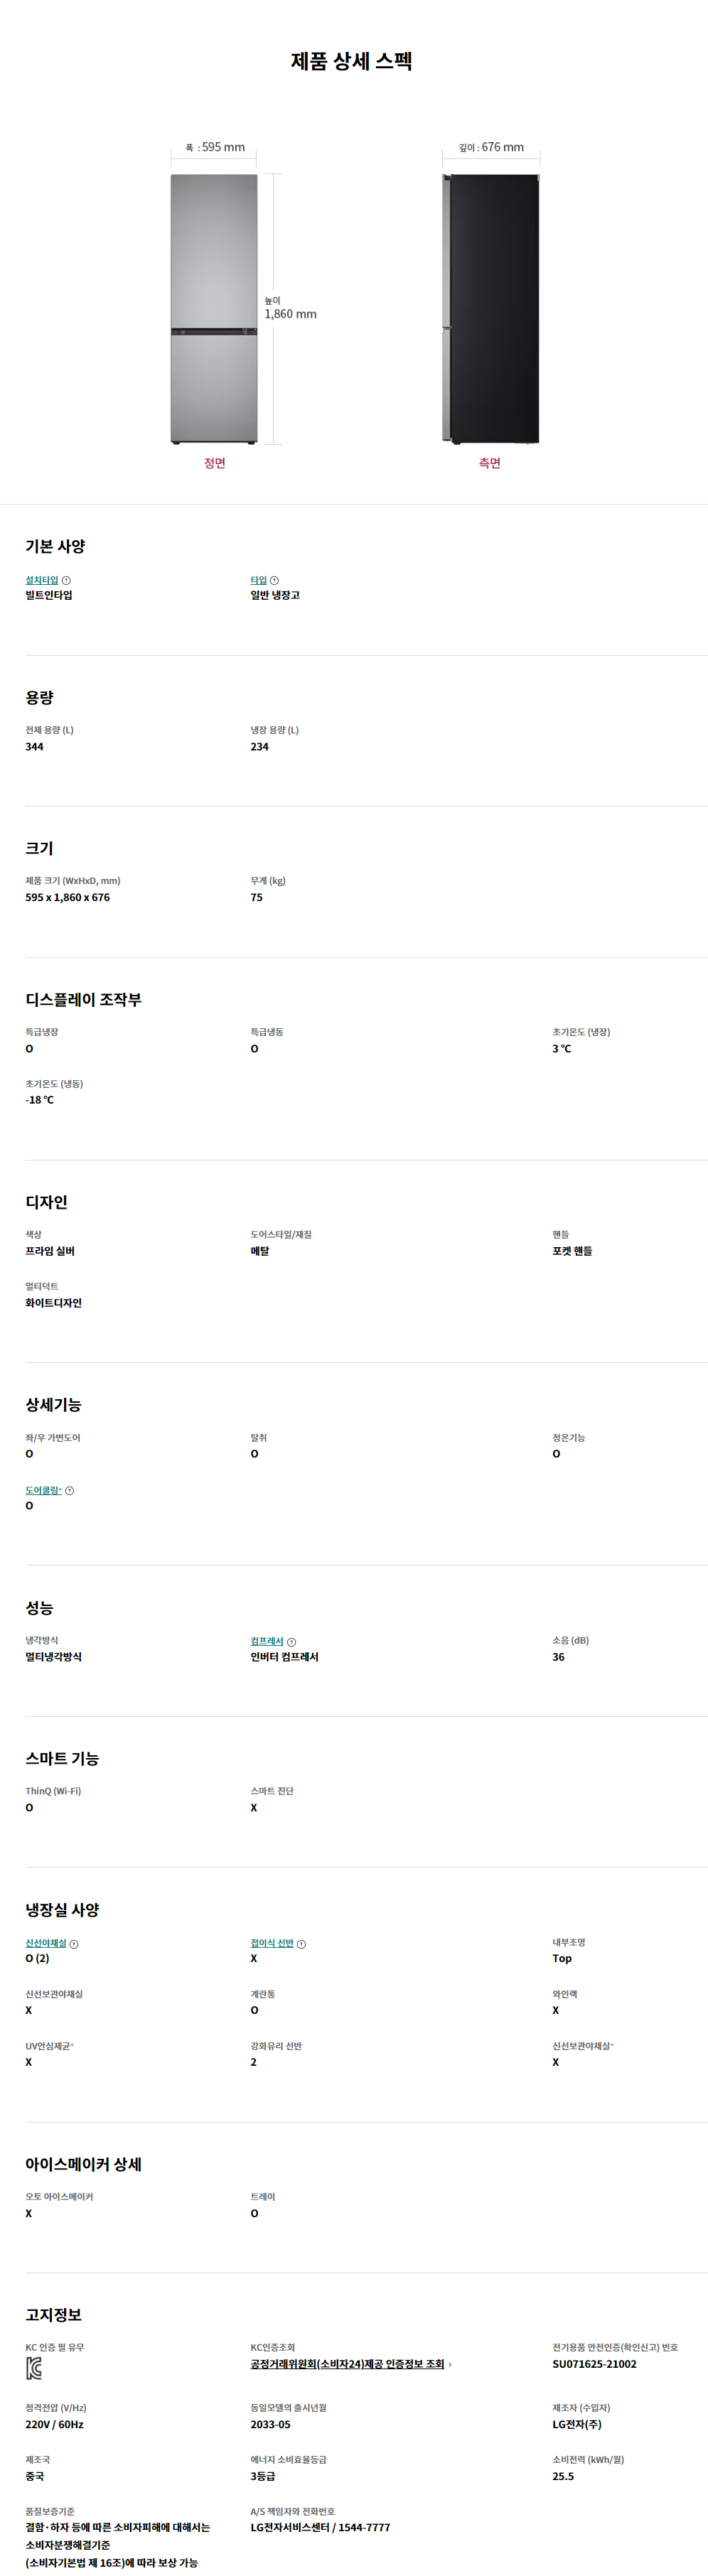Click the LG전자서비스센터 / 1544-7777 text
The width and height of the screenshot is (708, 2576).
320,2527
